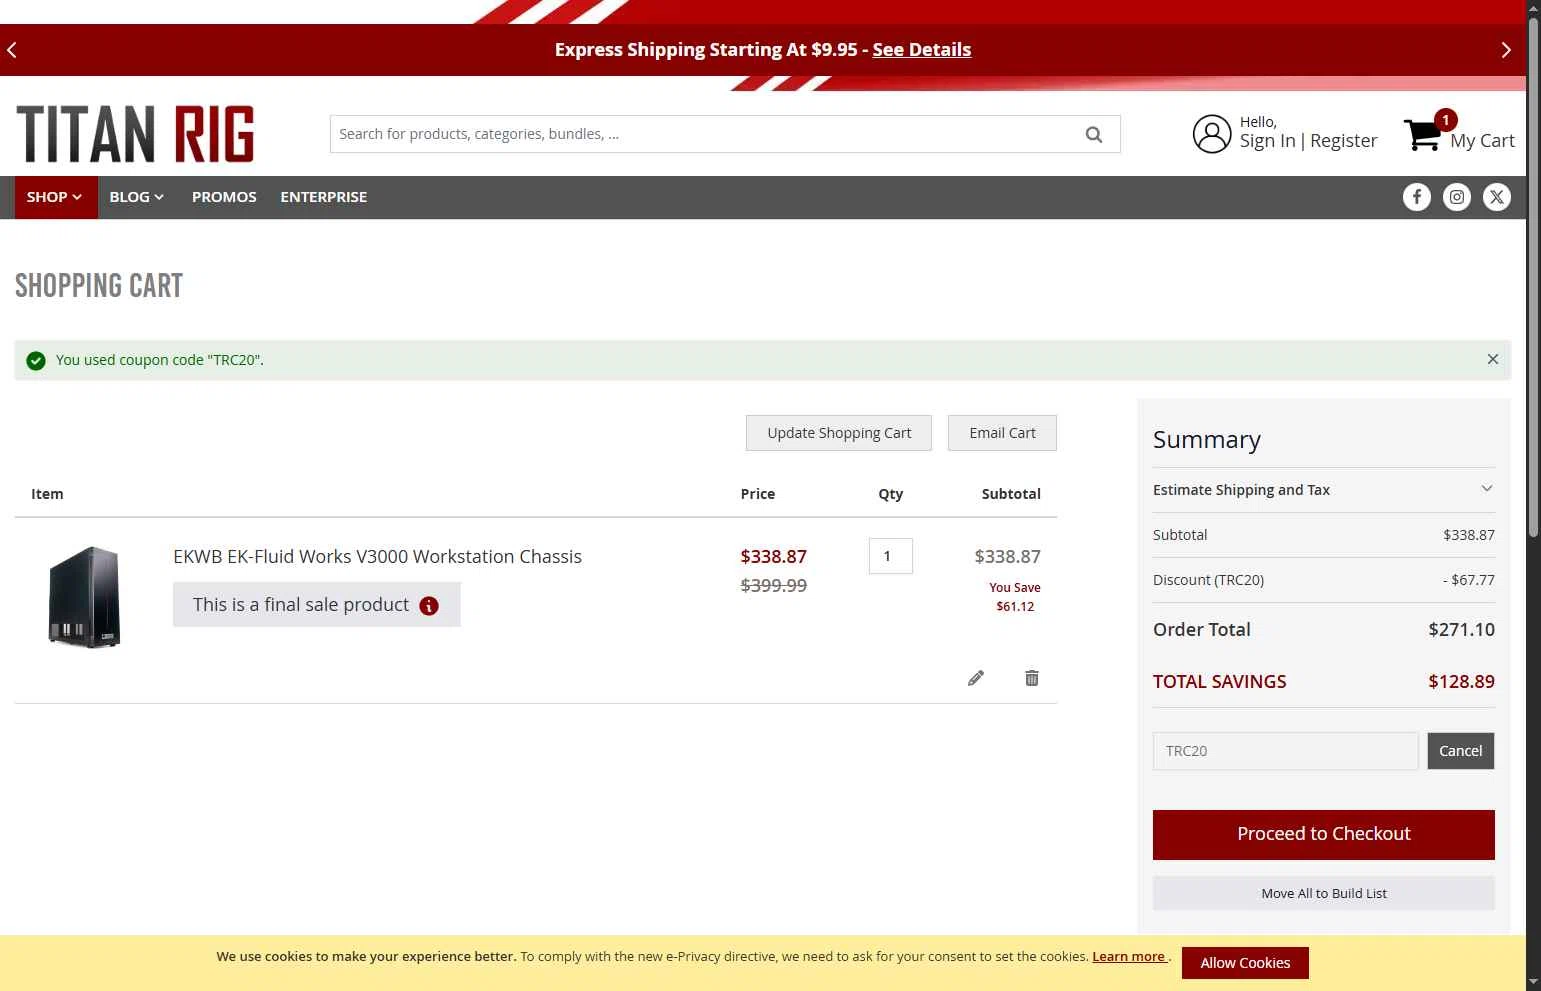Edit the cart quantity field
This screenshot has height=991, width=1541.
(891, 556)
